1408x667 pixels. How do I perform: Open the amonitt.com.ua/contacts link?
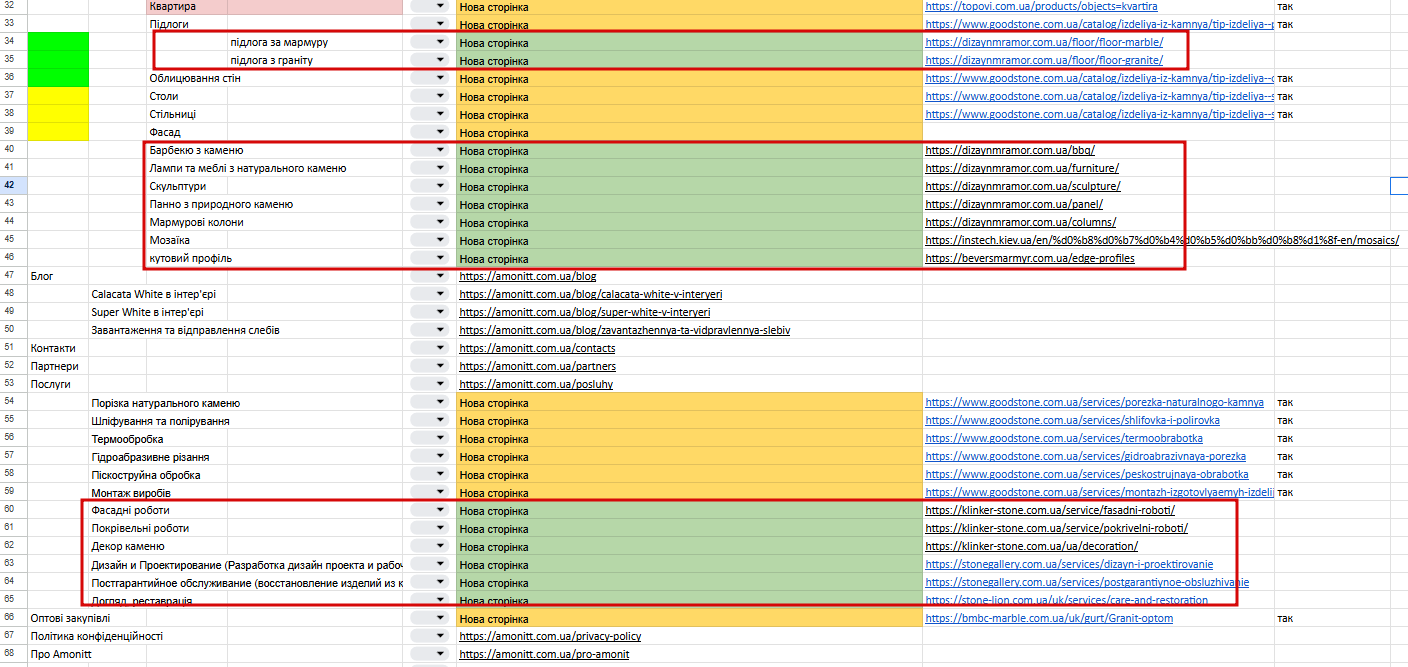[x=537, y=349]
